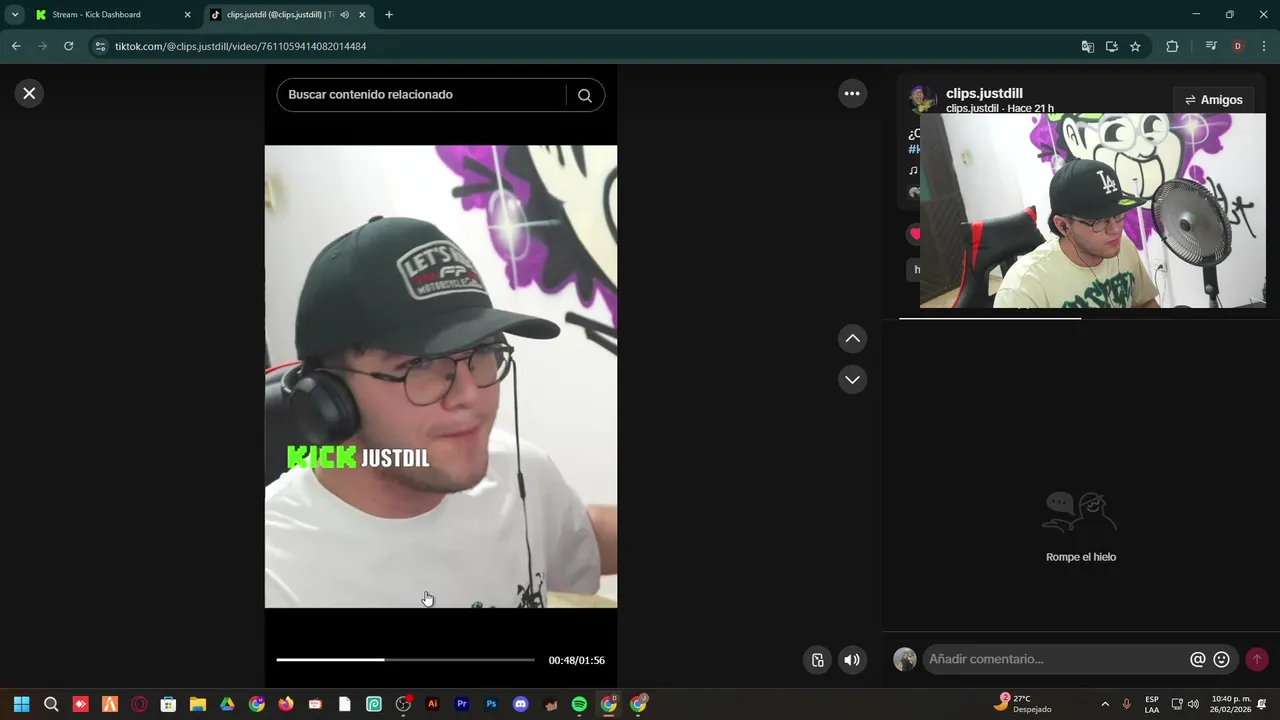1280x720 pixels.
Task: Send comment with red arrow button
Action: tap(1257, 659)
